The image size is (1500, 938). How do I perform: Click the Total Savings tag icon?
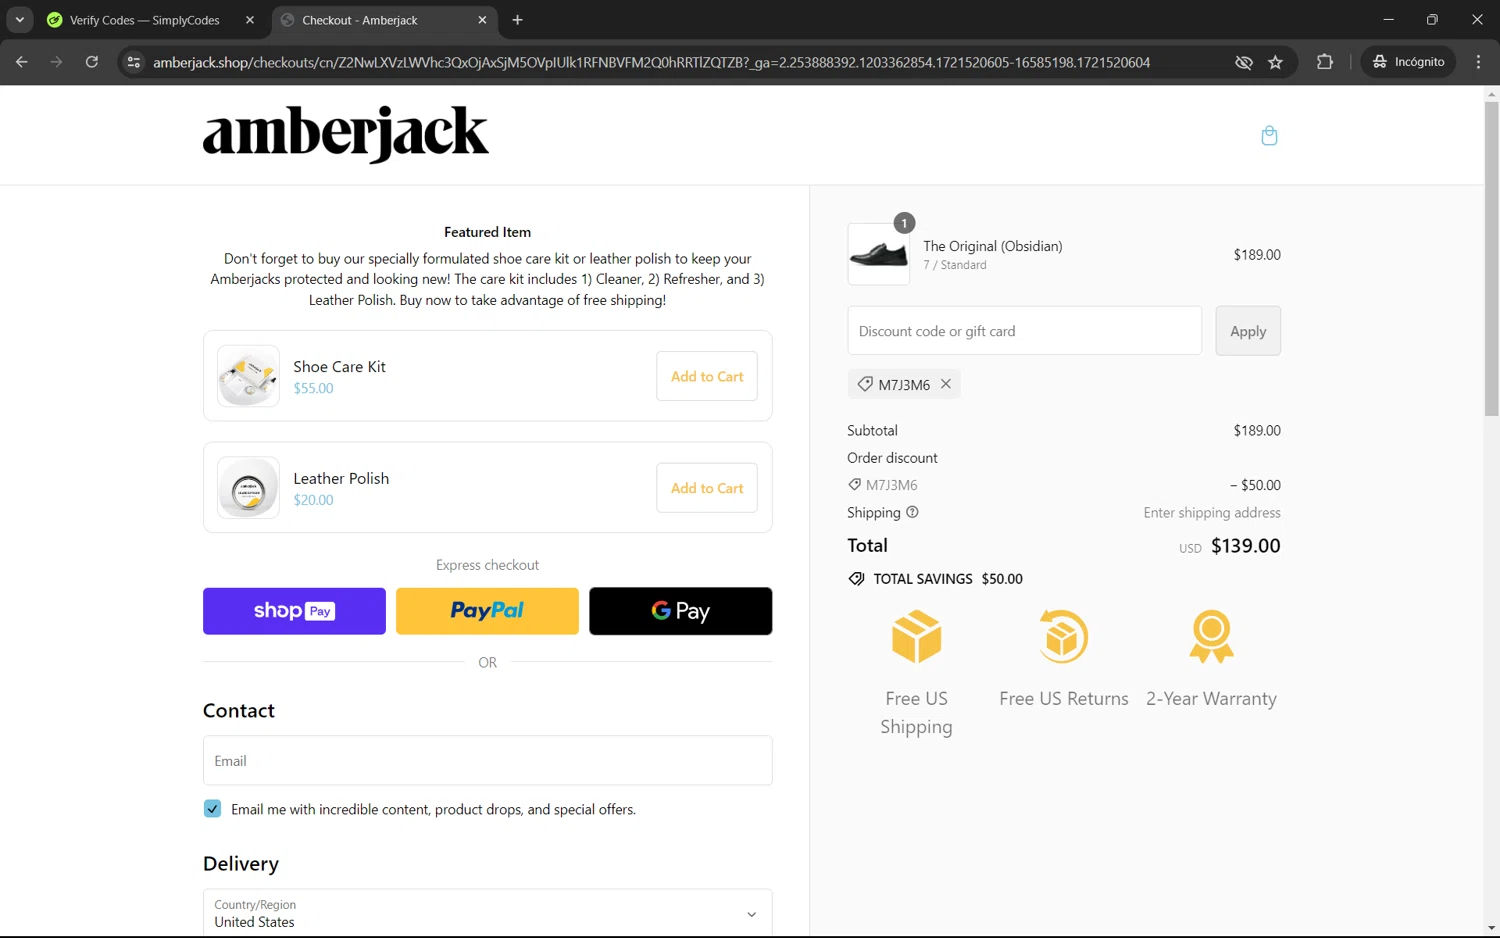click(856, 579)
